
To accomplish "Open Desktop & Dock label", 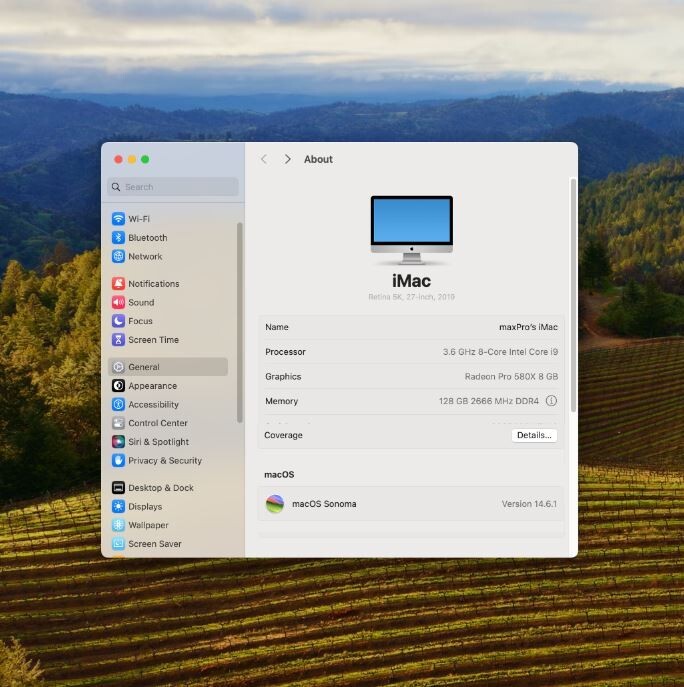I will click(161, 488).
